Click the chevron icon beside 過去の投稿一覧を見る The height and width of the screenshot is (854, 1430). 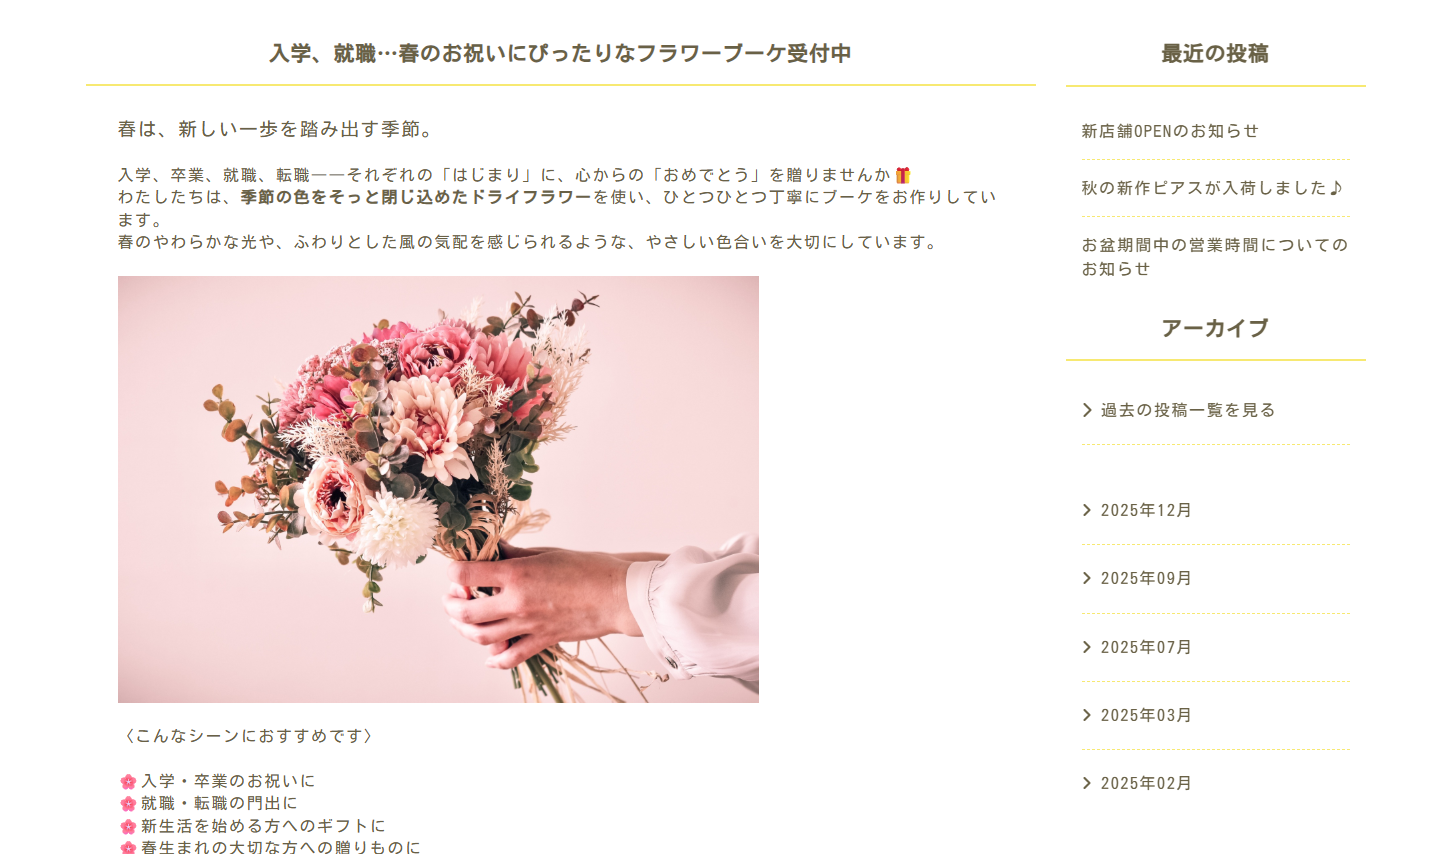click(x=1087, y=410)
